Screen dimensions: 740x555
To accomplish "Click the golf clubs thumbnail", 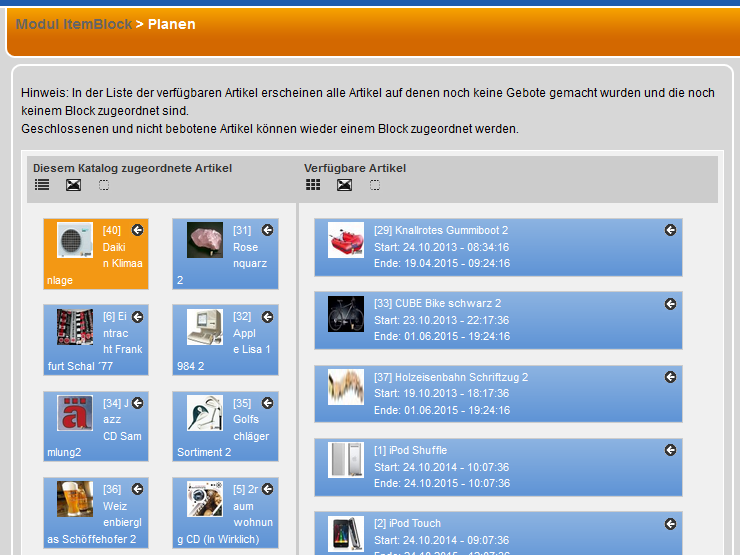I will pos(205,413).
